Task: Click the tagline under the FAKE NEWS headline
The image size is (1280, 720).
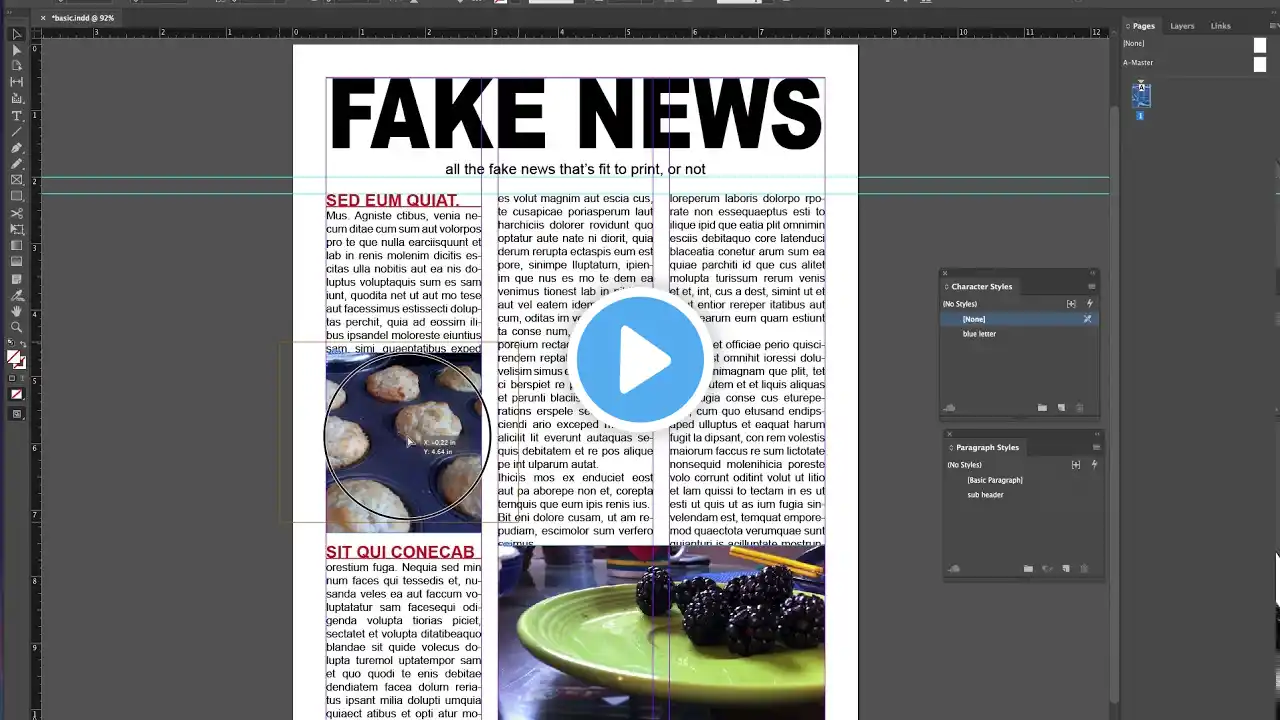Action: (x=575, y=169)
